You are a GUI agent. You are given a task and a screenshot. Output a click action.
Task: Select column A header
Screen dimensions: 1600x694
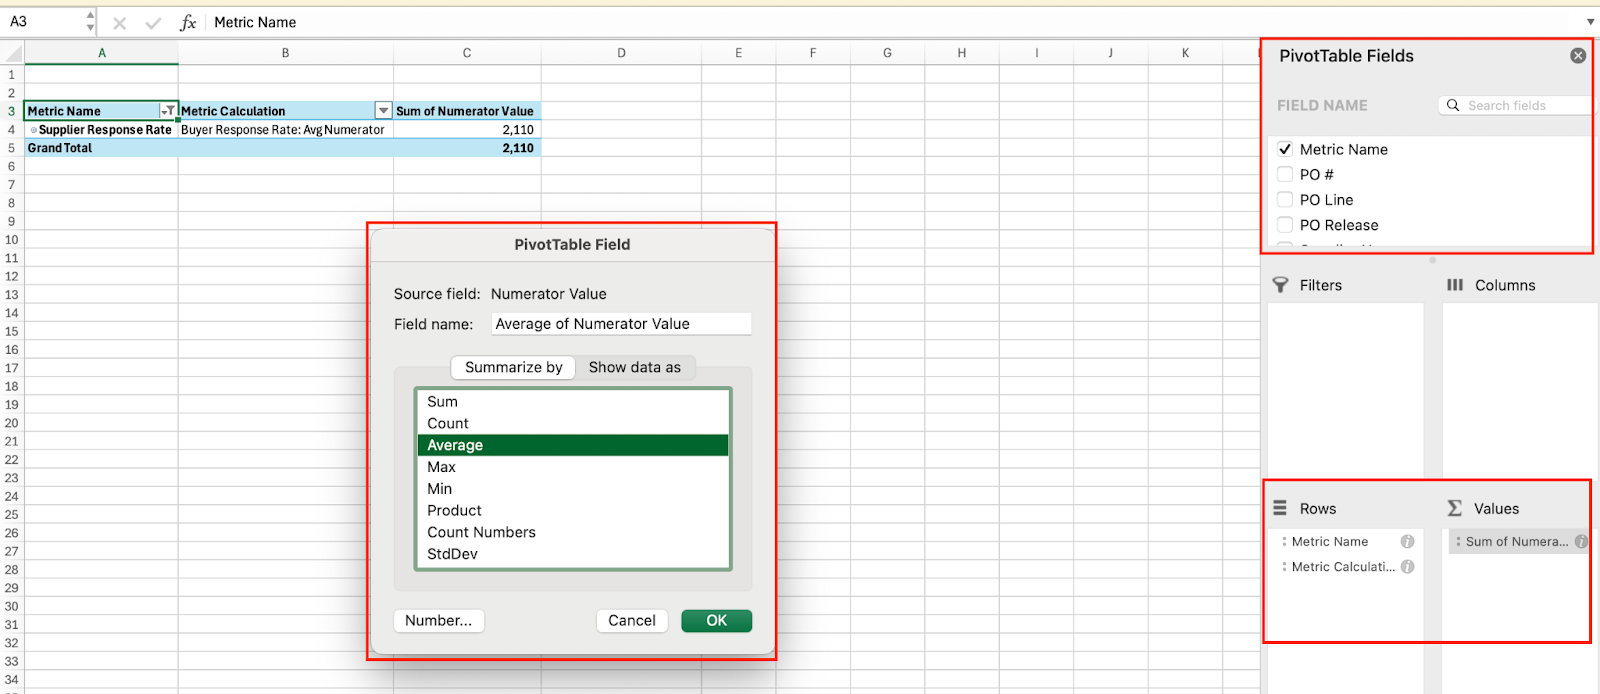tap(101, 53)
